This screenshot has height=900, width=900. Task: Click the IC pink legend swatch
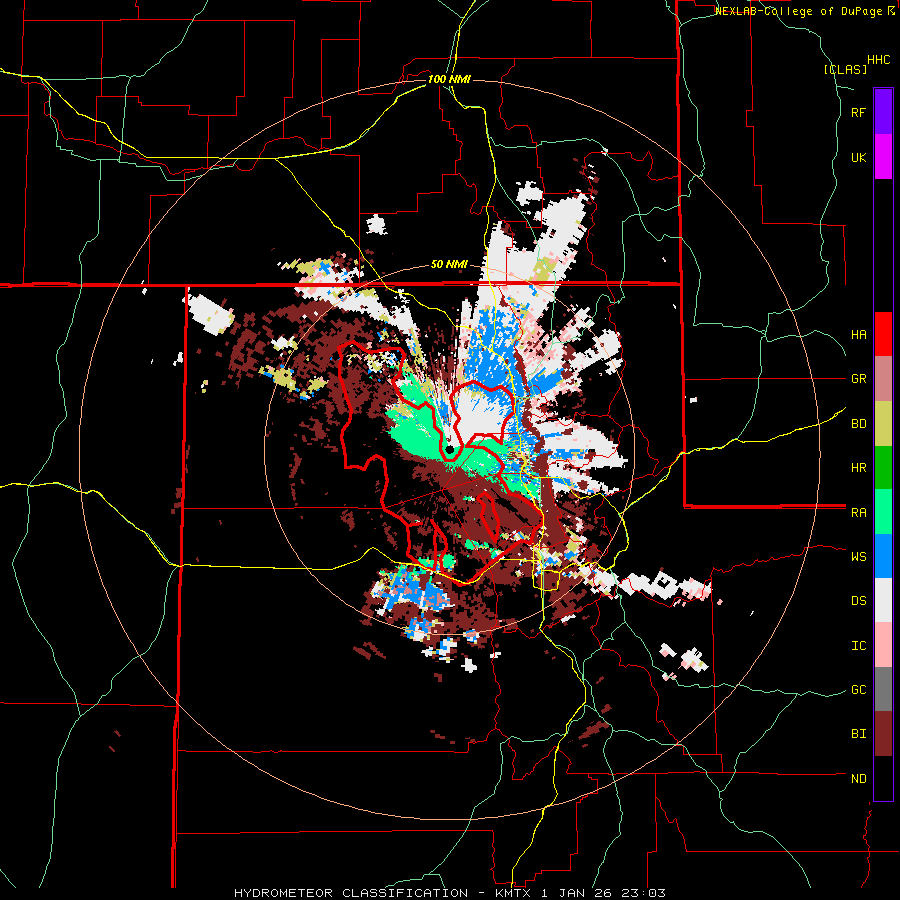[883, 645]
